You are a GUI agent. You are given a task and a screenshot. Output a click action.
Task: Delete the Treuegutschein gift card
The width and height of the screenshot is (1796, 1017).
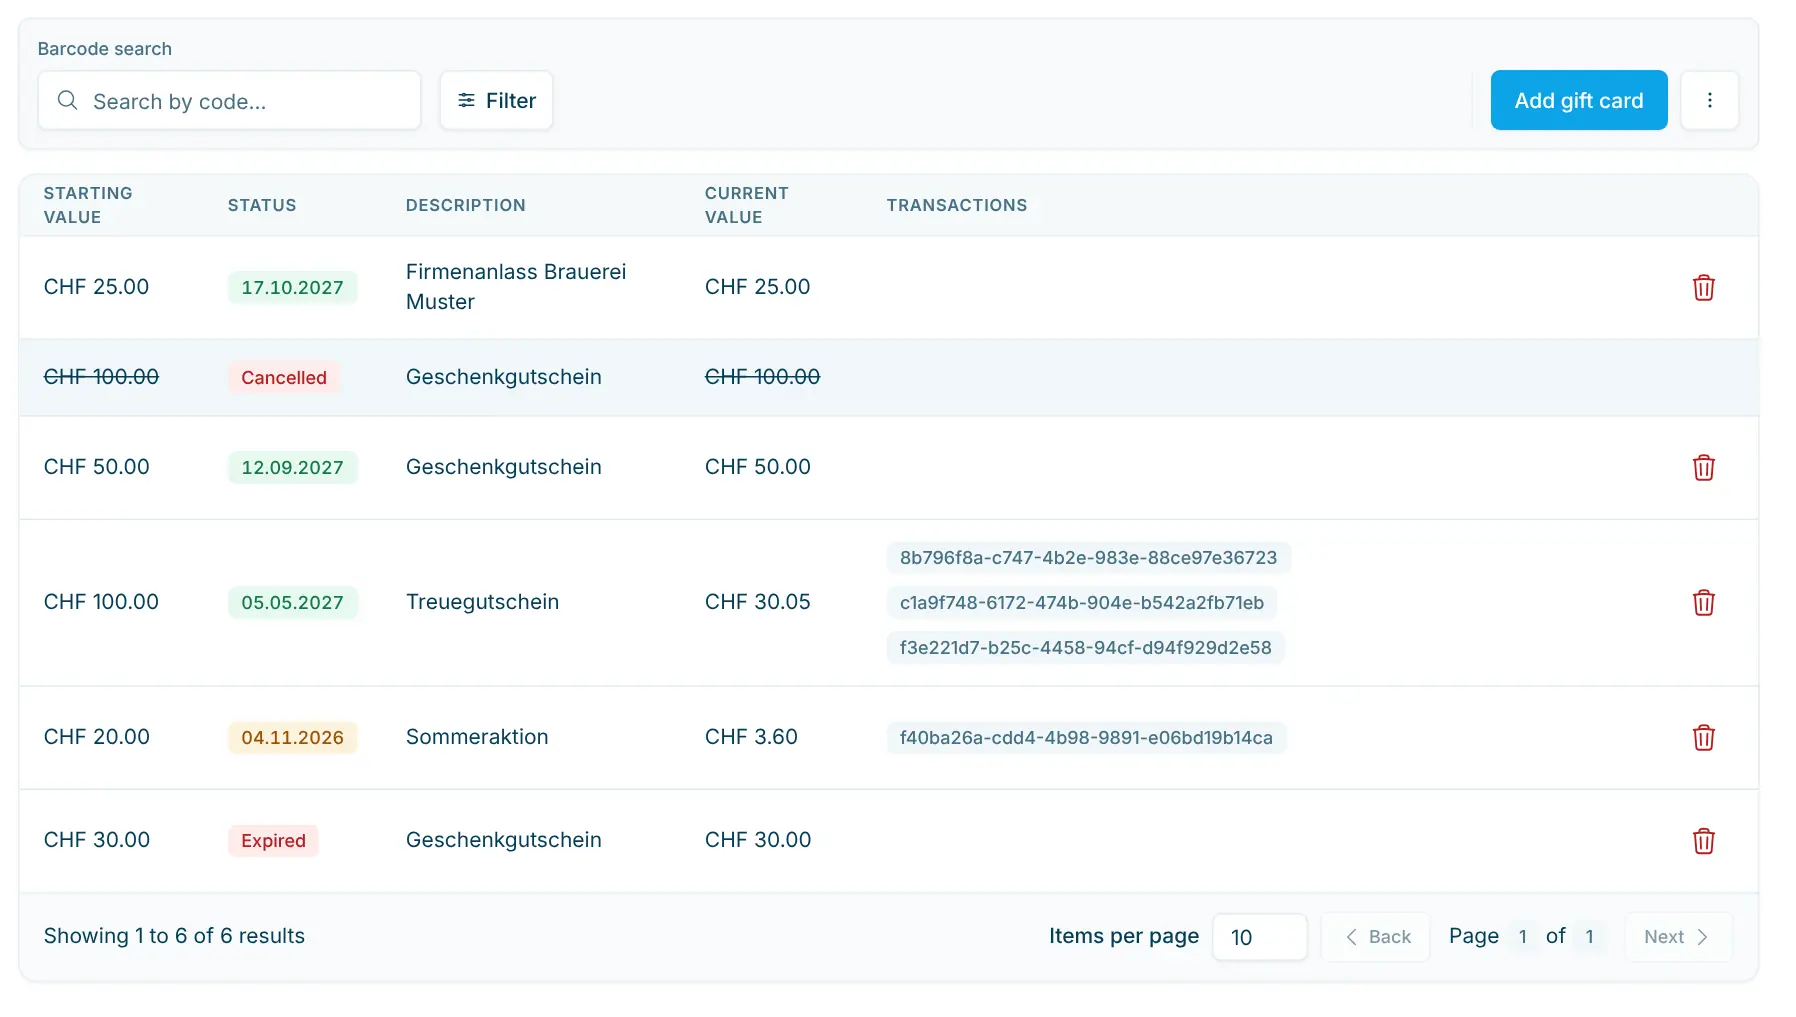[x=1703, y=603]
